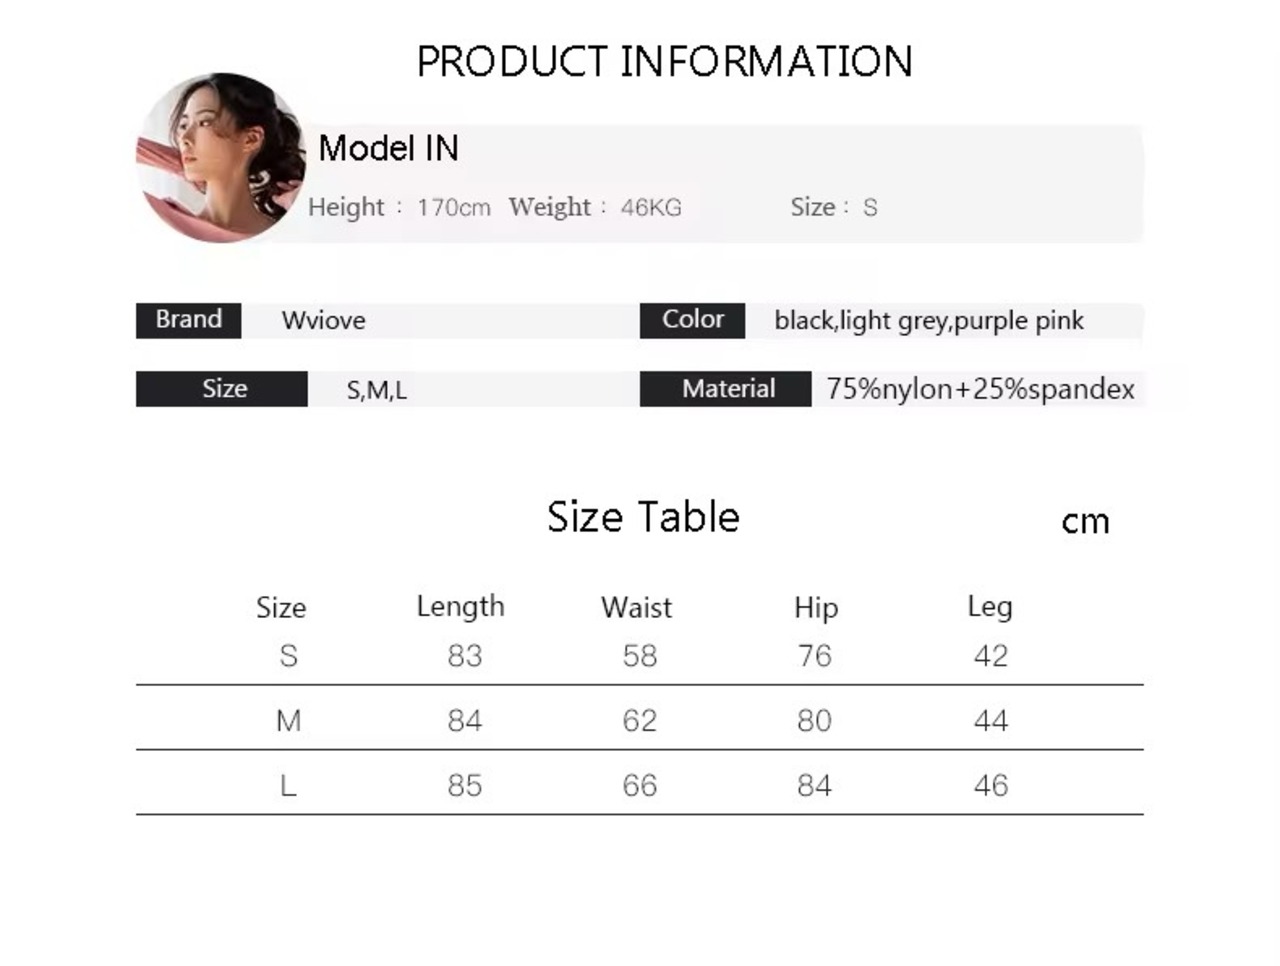Click the Size Table heading
Image resolution: width=1280 pixels, height=966 pixels.
coord(643,517)
